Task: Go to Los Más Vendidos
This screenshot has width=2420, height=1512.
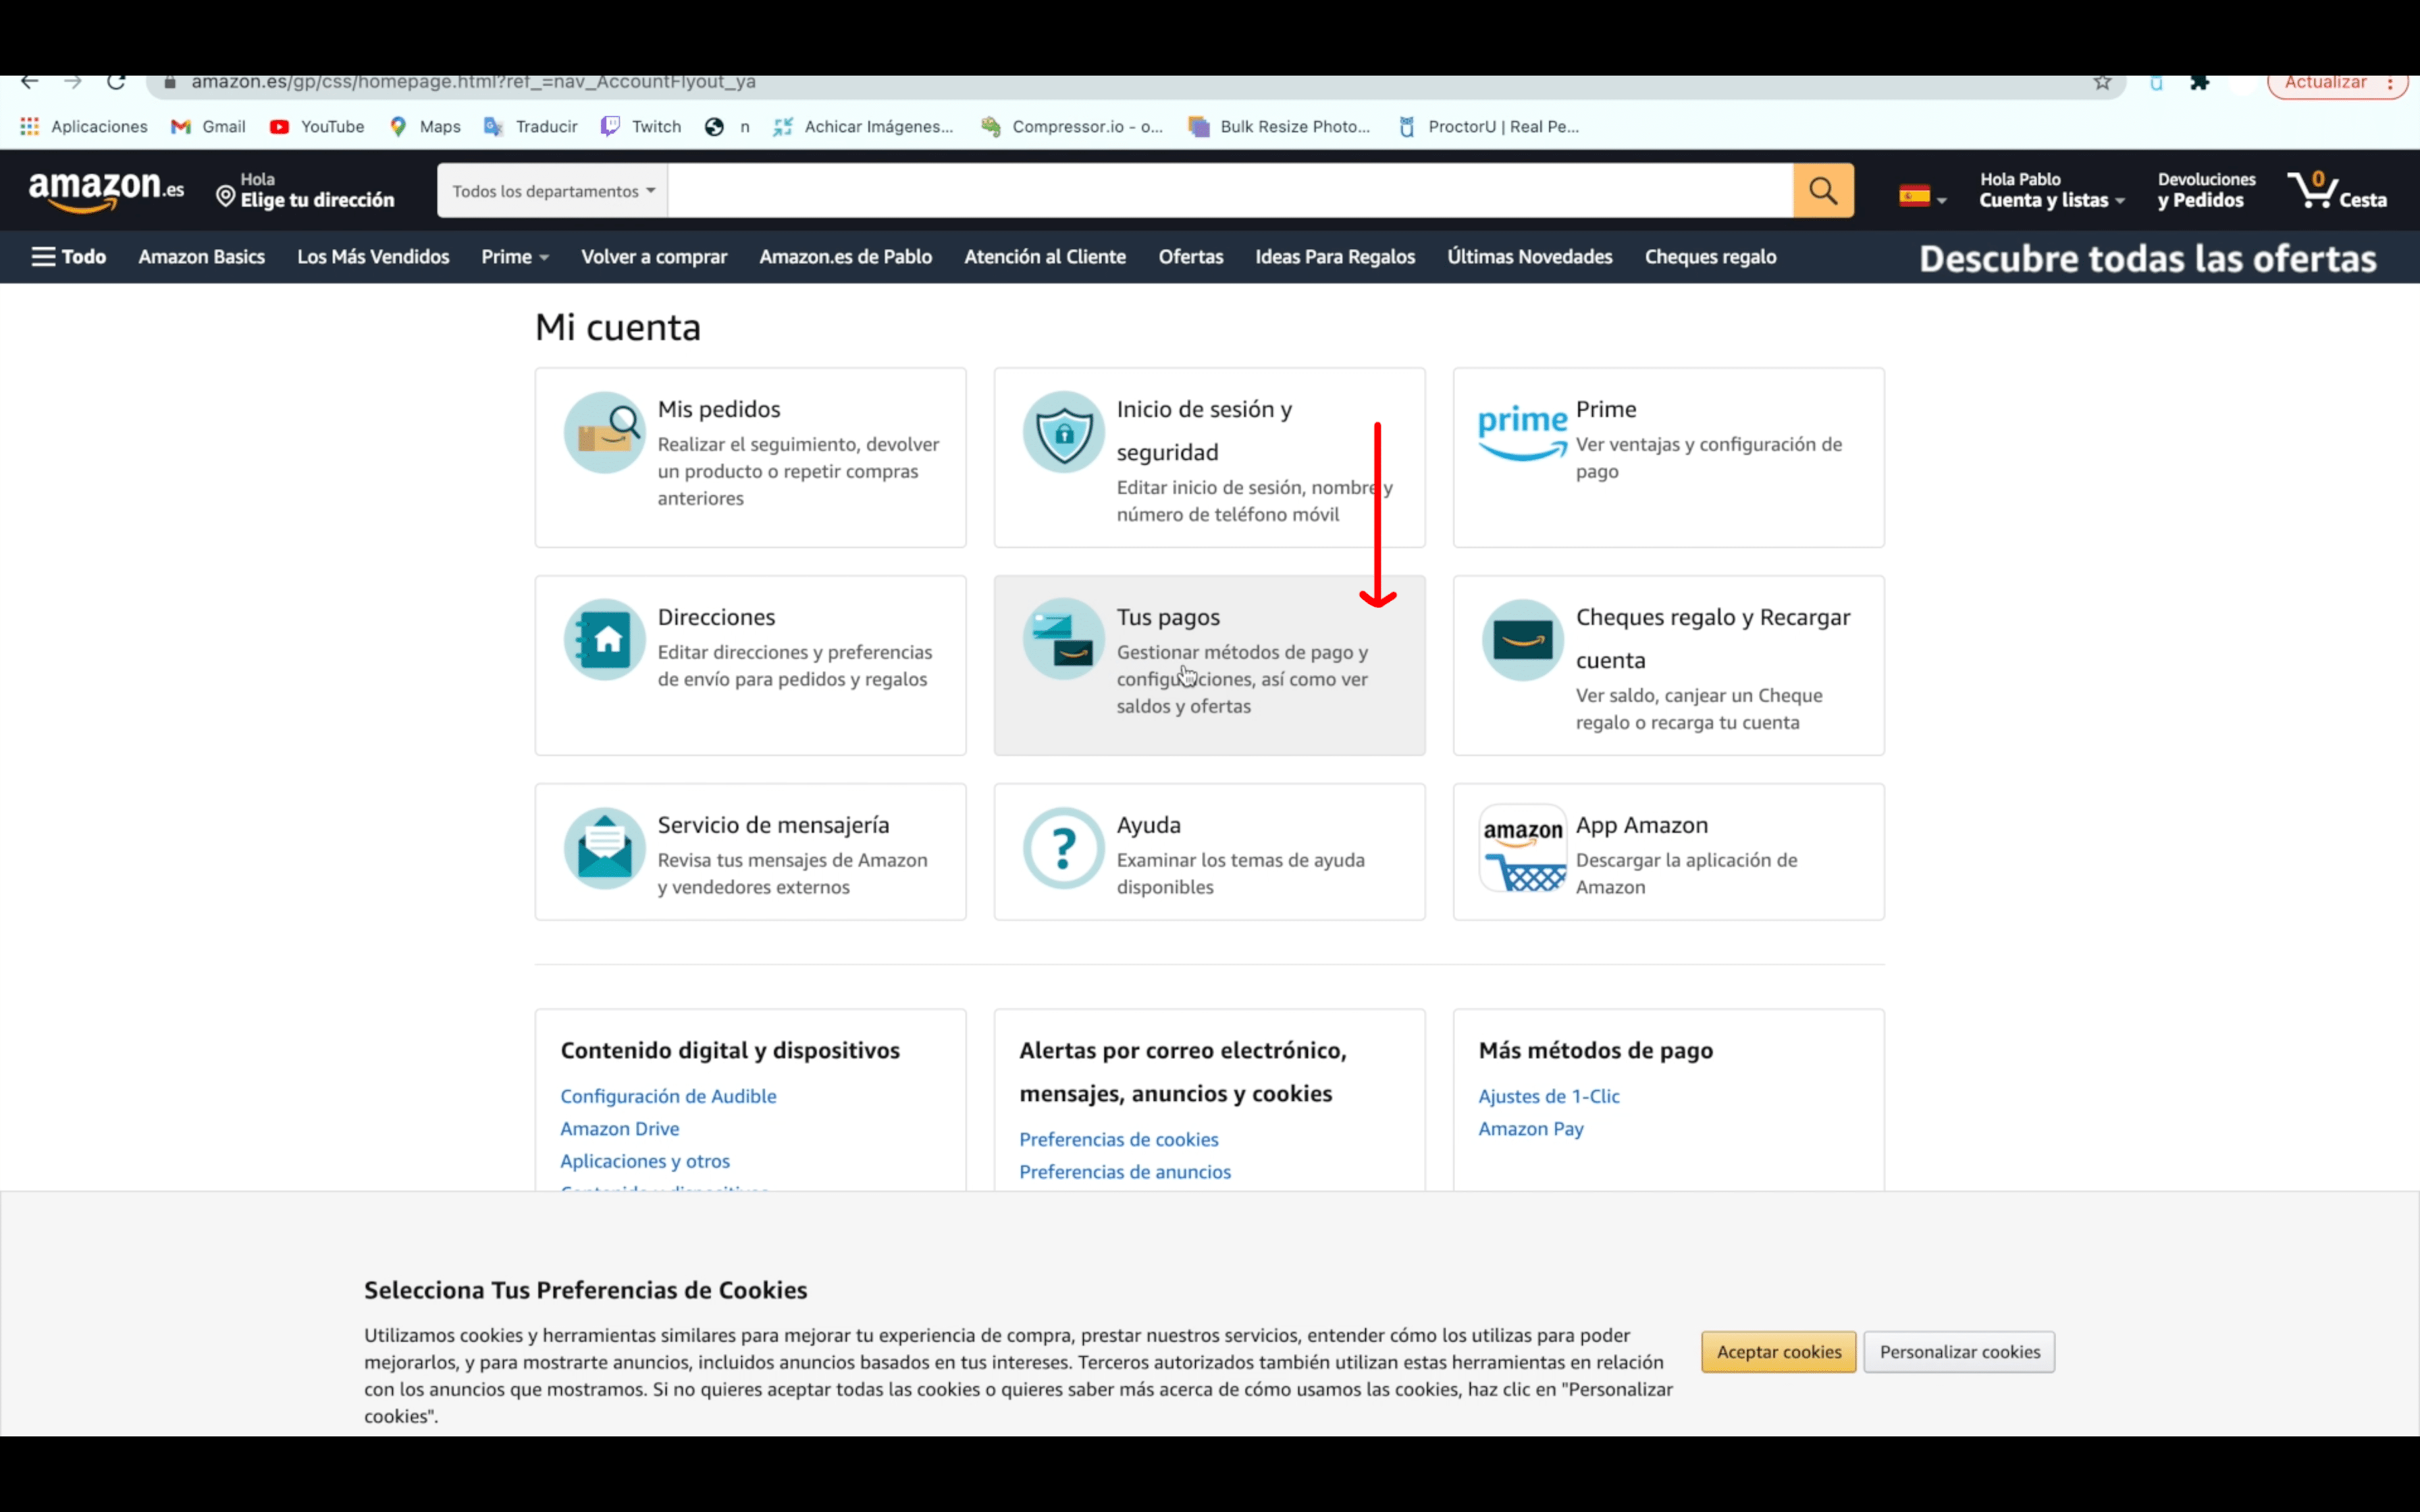Action: (373, 257)
